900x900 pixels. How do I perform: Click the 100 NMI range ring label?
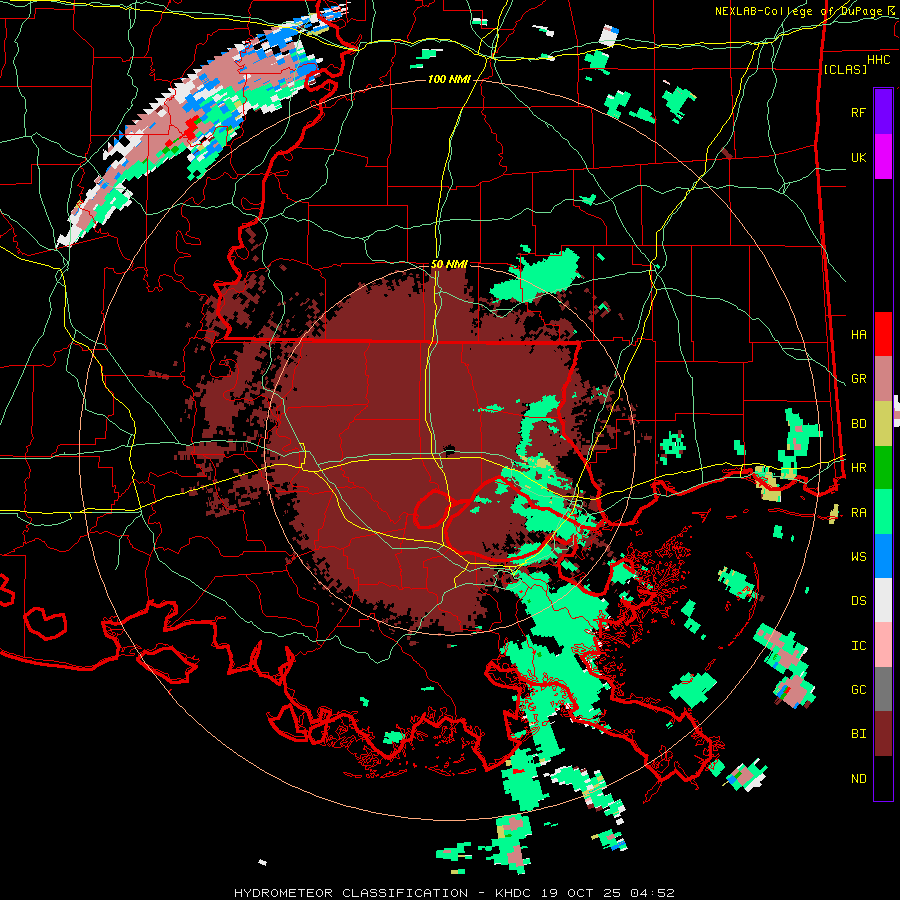tap(449, 79)
